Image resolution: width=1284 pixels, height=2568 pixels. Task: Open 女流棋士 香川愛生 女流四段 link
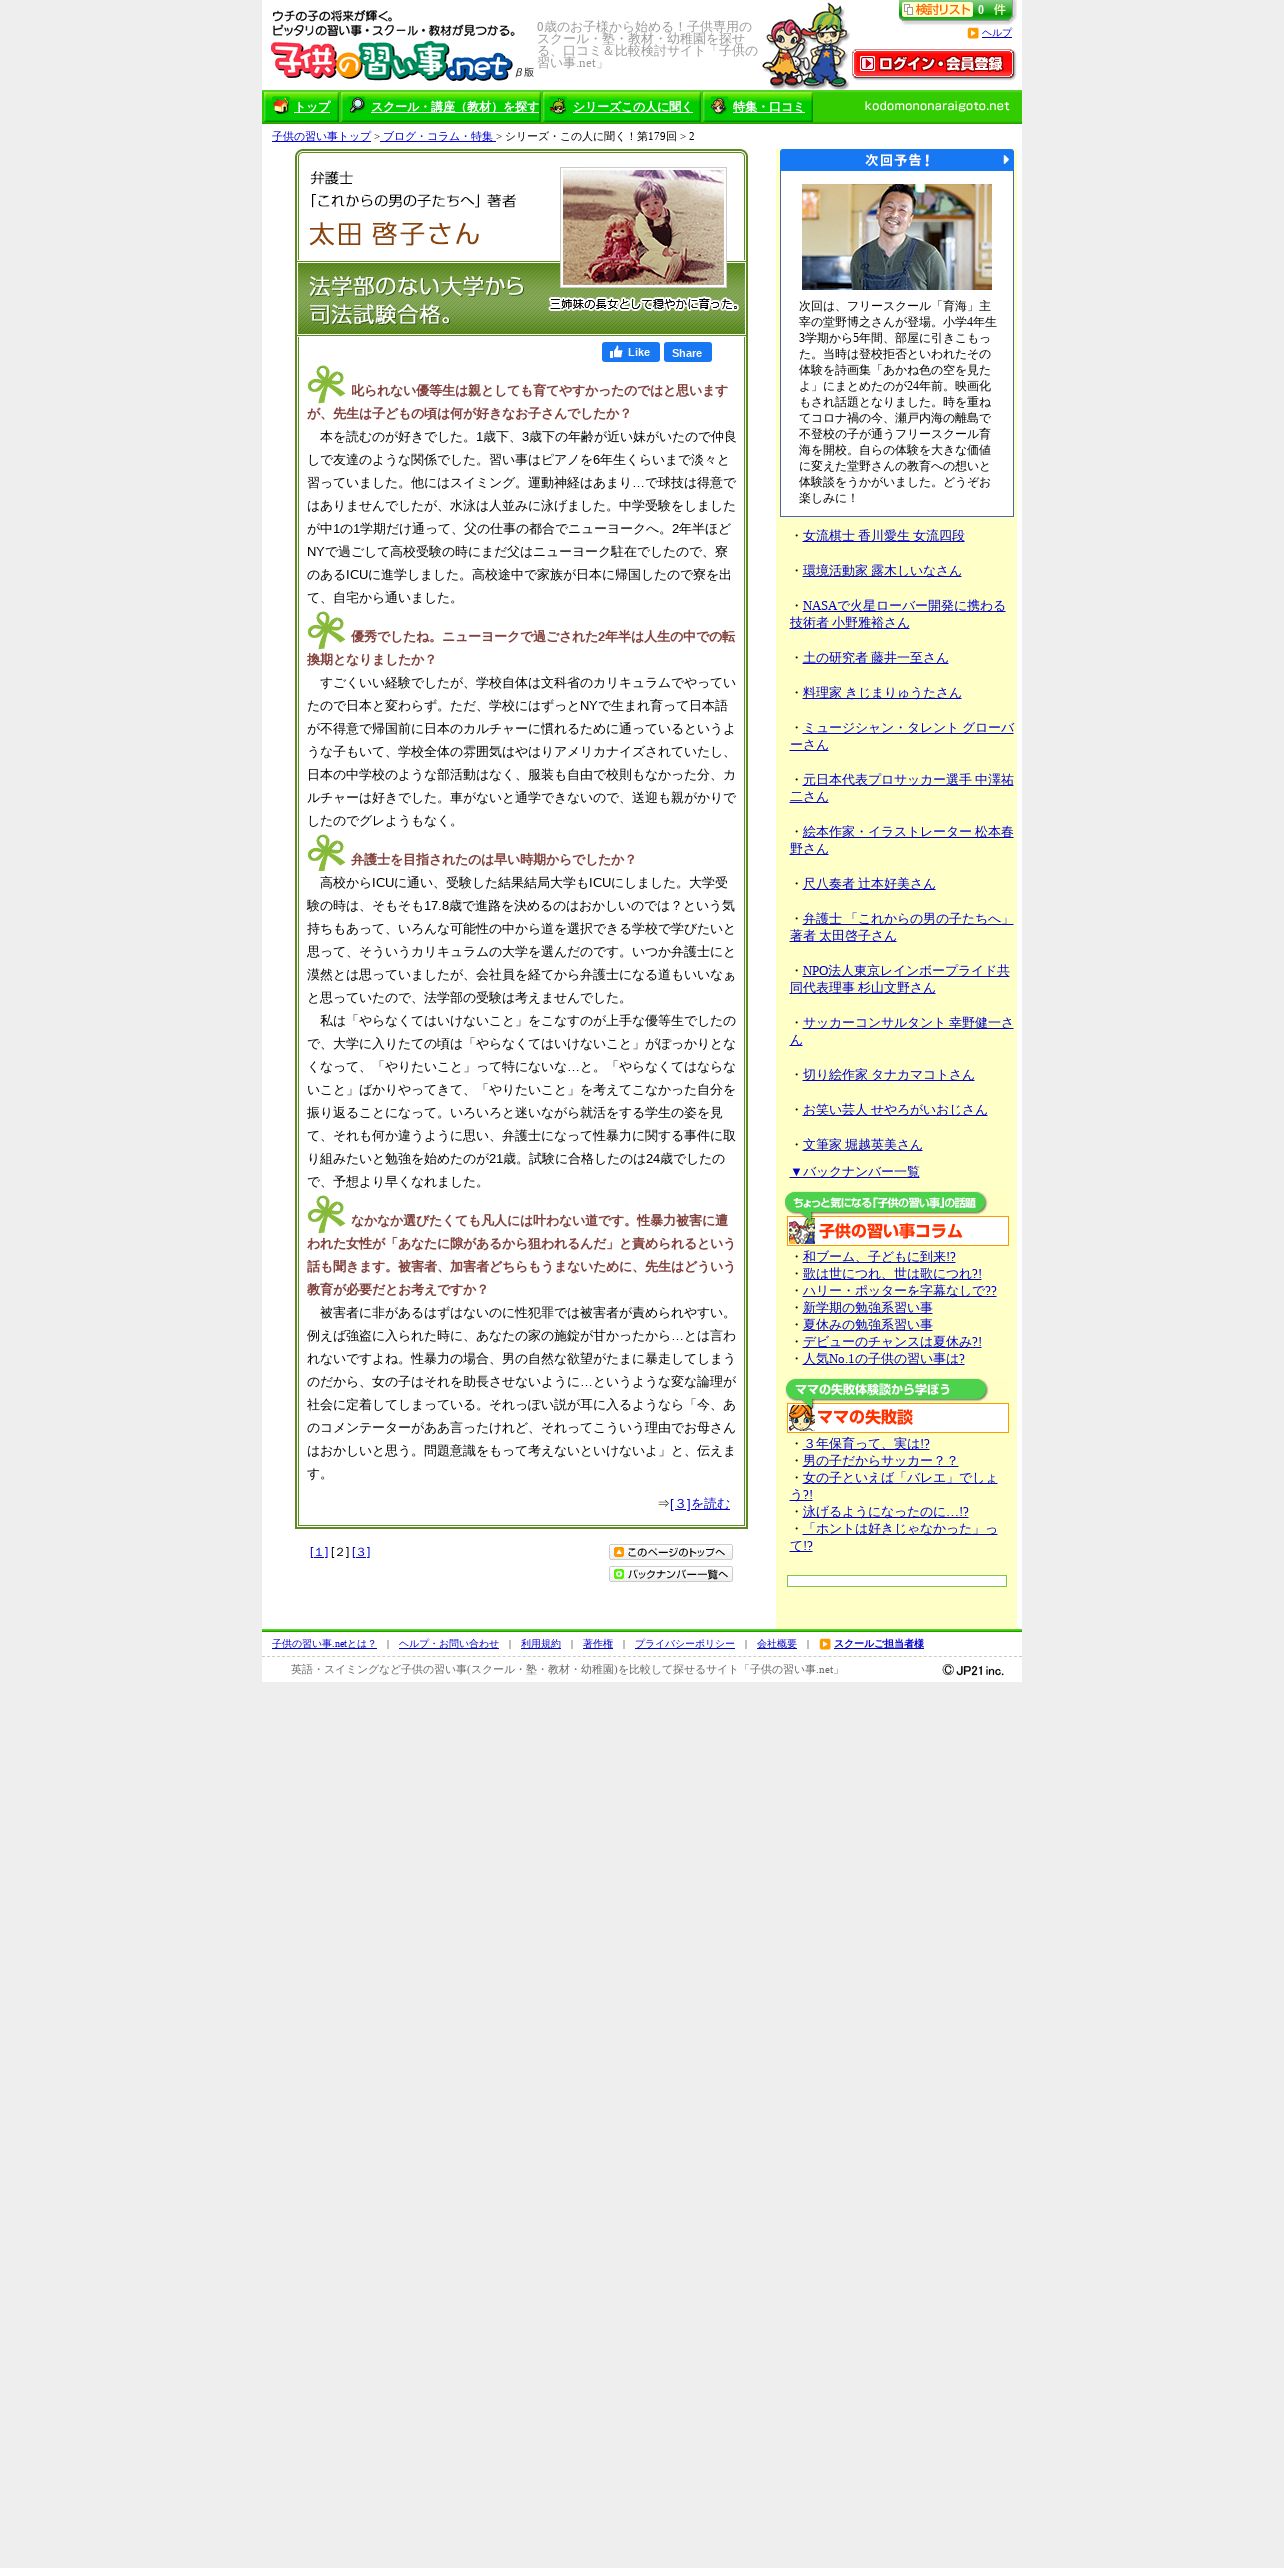883,536
